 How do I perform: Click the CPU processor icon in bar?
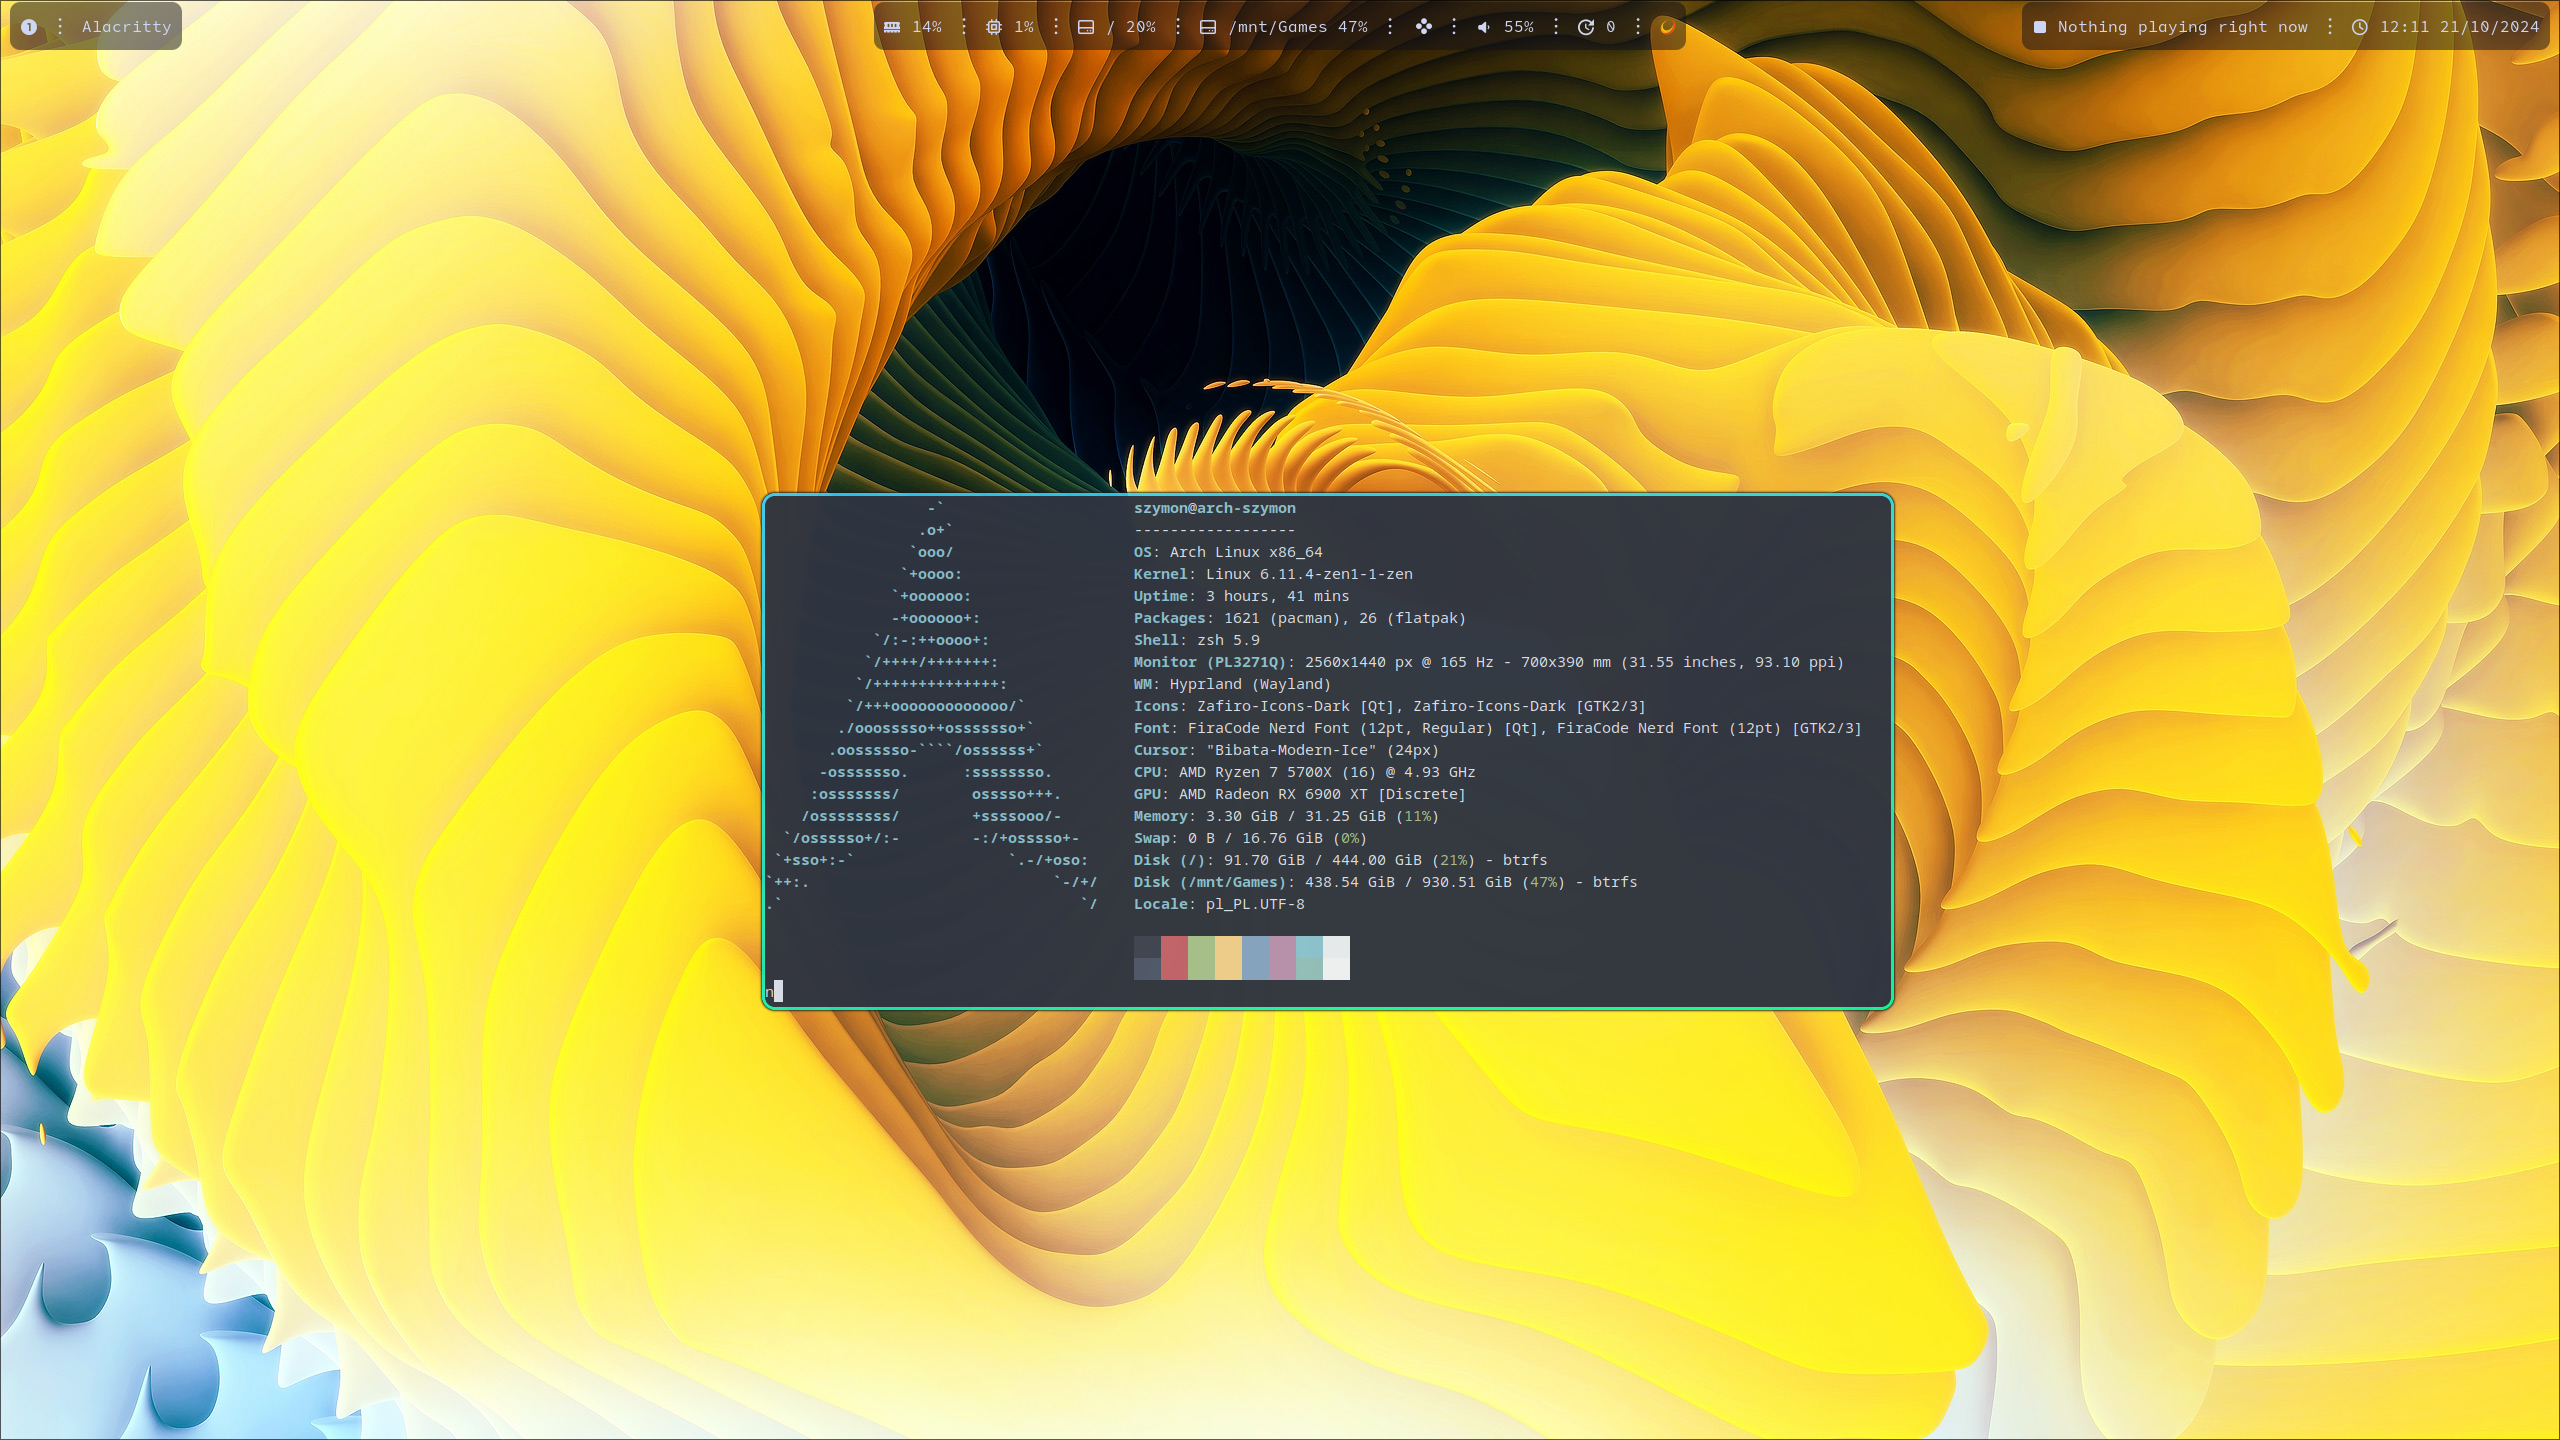(993, 27)
